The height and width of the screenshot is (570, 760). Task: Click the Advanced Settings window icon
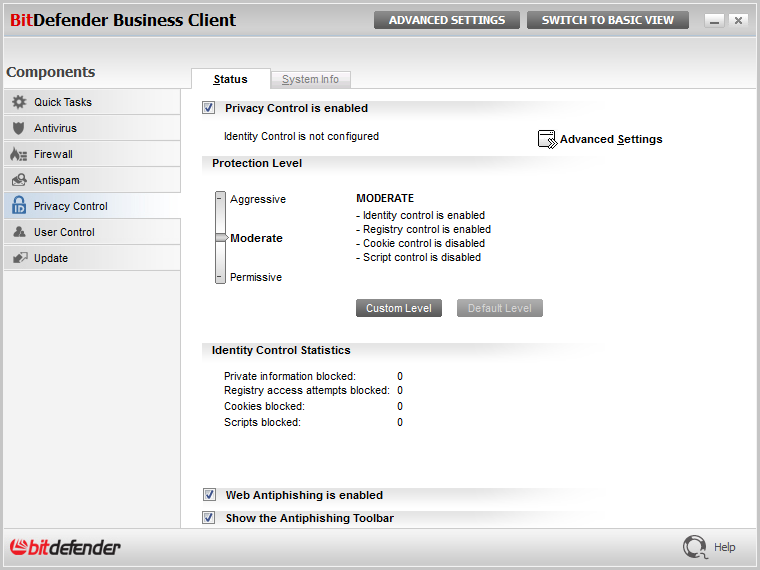[x=547, y=139]
